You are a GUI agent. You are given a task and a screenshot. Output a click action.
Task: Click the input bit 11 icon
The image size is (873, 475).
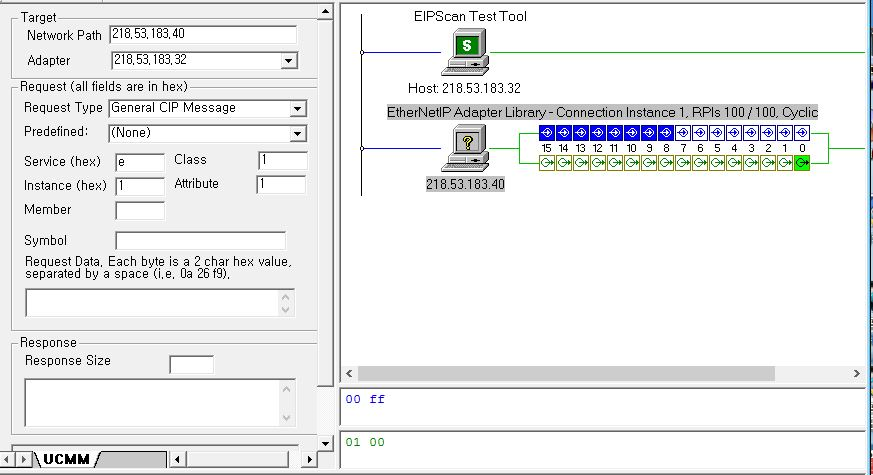point(615,133)
